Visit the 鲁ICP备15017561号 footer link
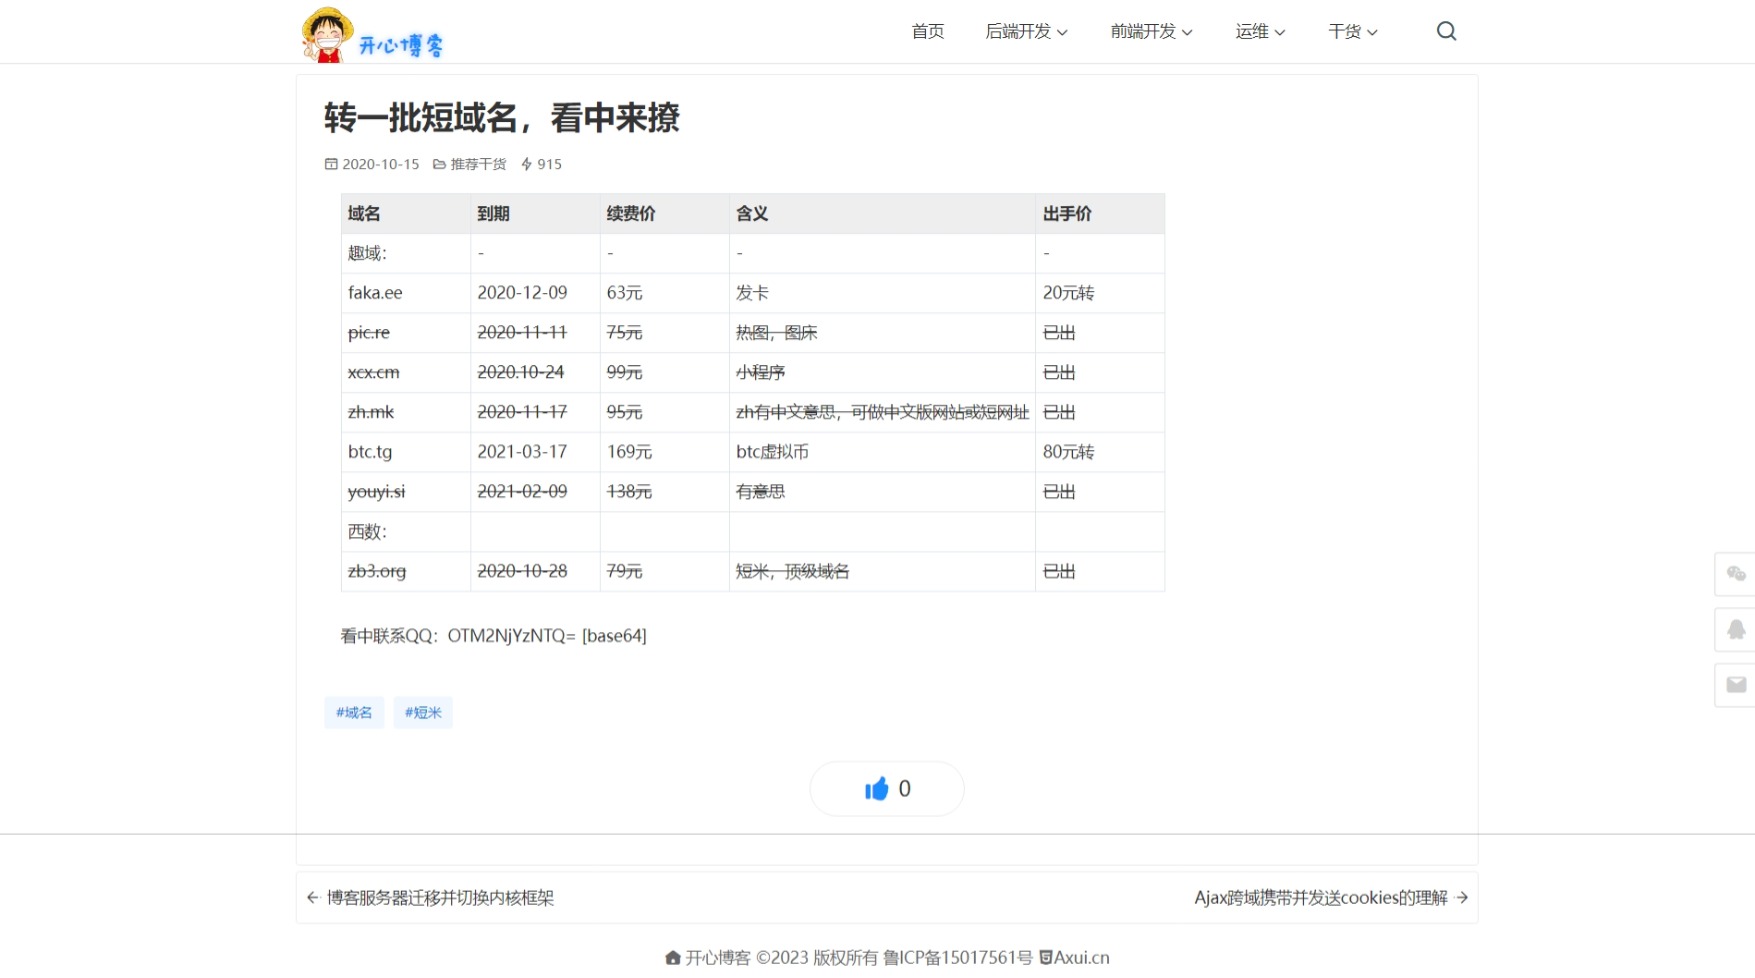The width and height of the screenshot is (1755, 978). click(x=957, y=958)
